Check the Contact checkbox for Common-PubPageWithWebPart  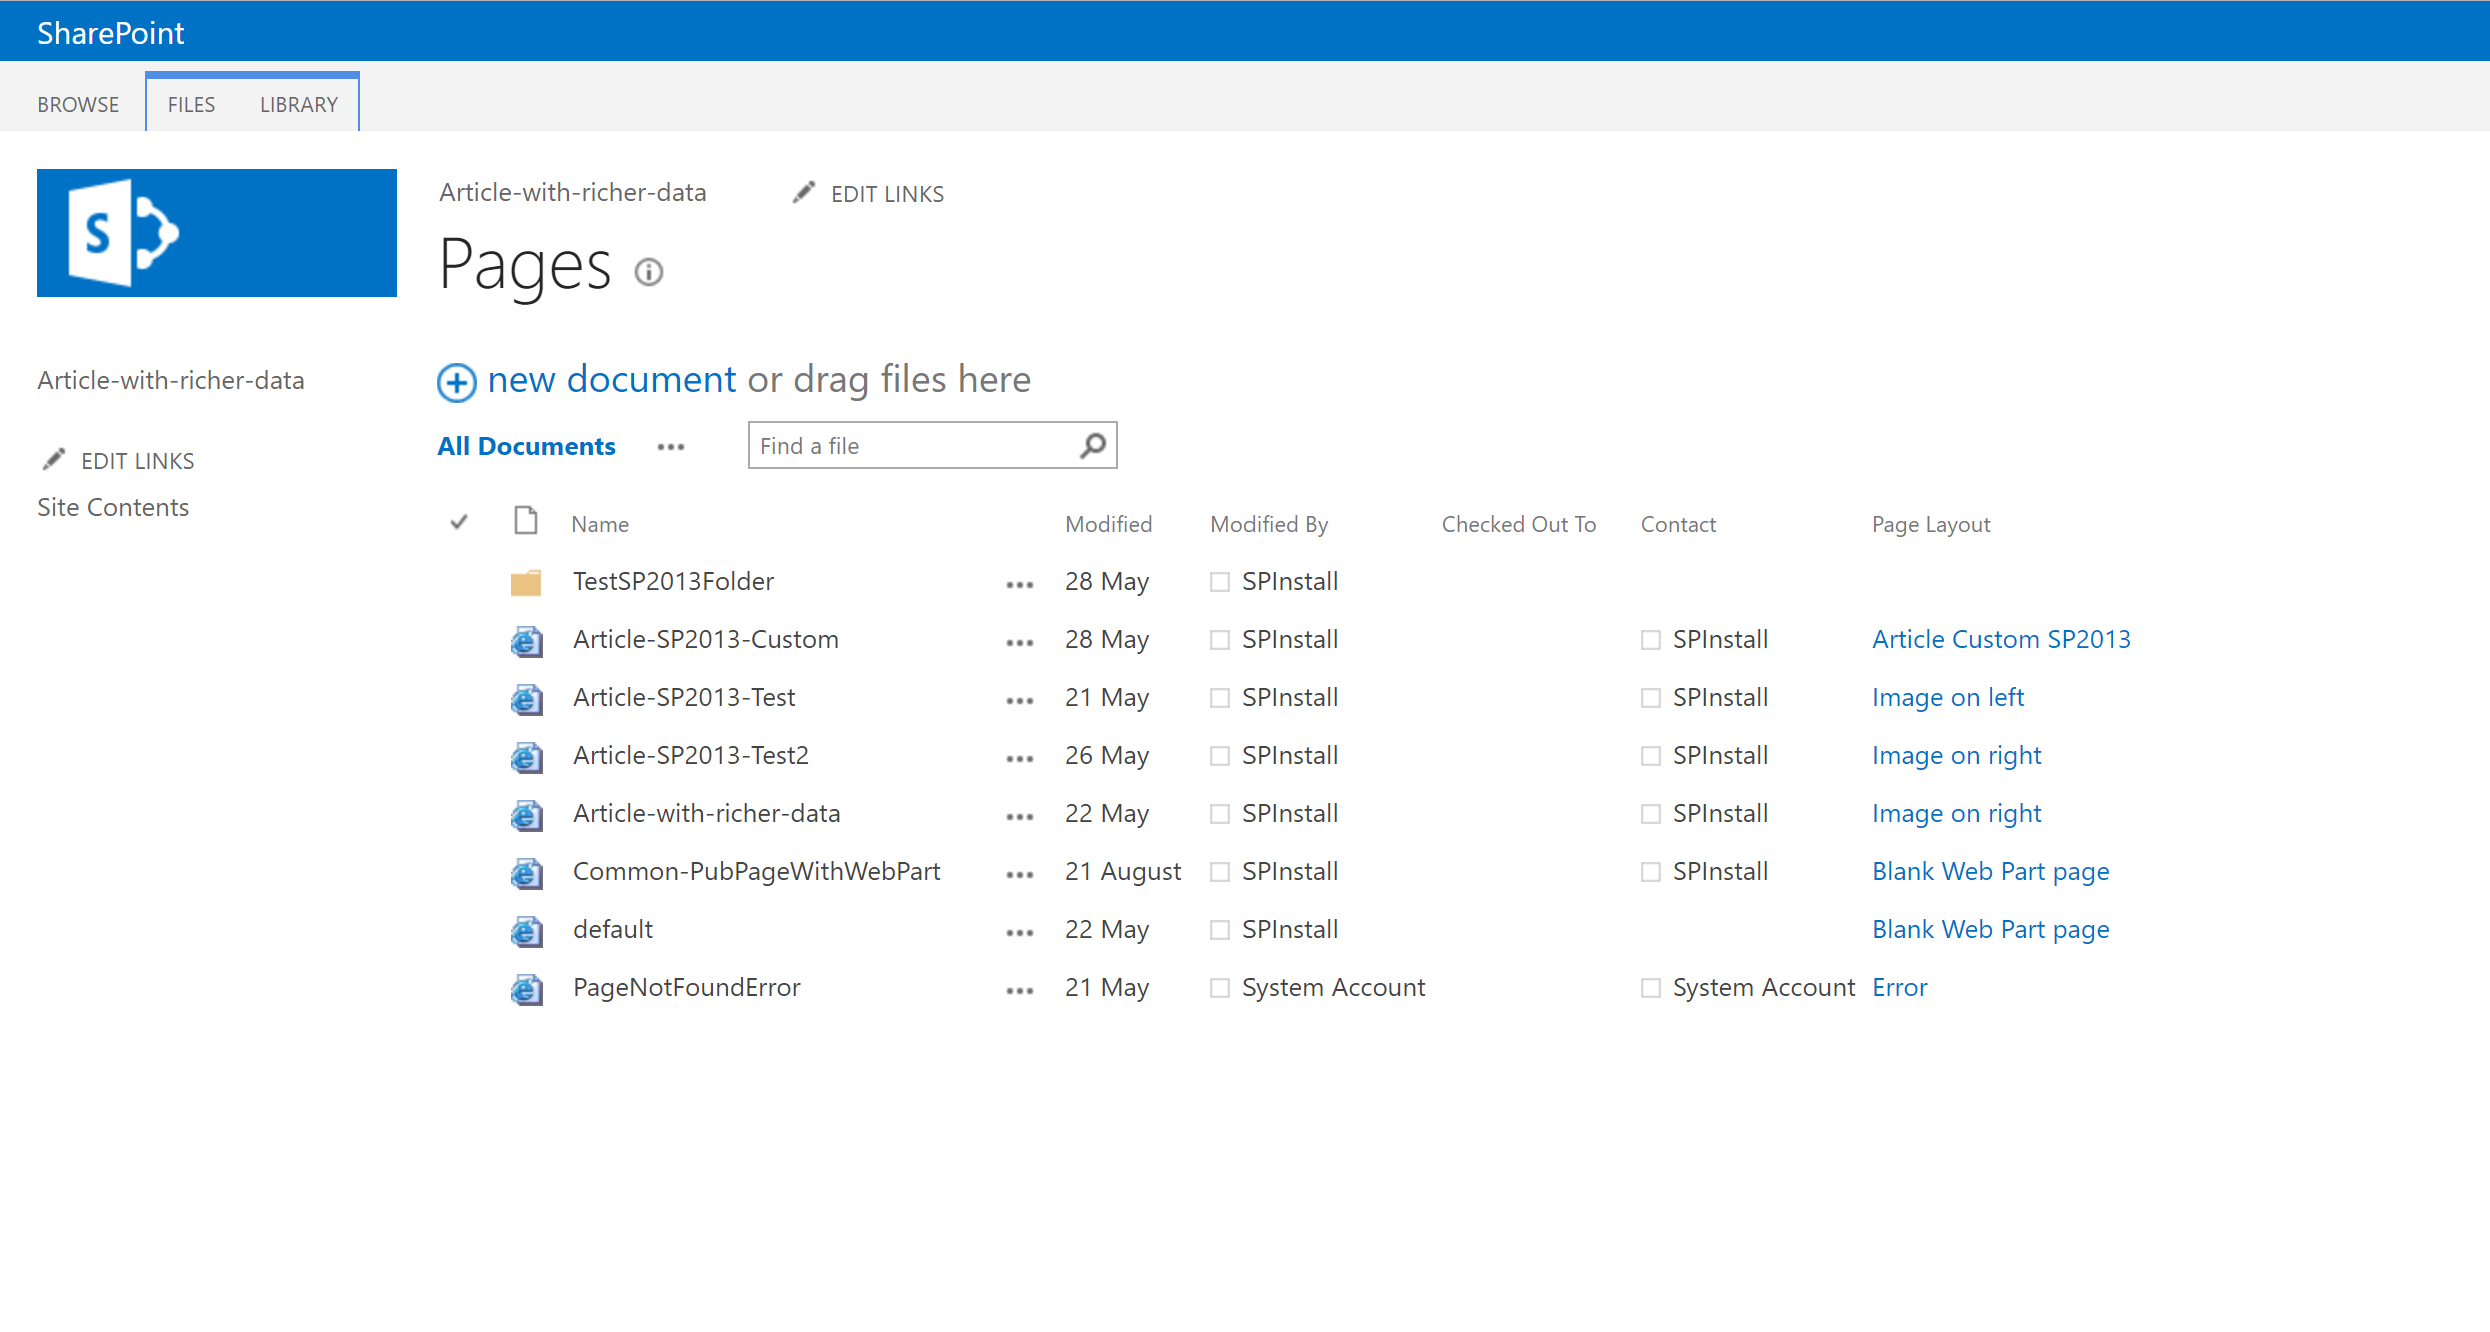1649,871
